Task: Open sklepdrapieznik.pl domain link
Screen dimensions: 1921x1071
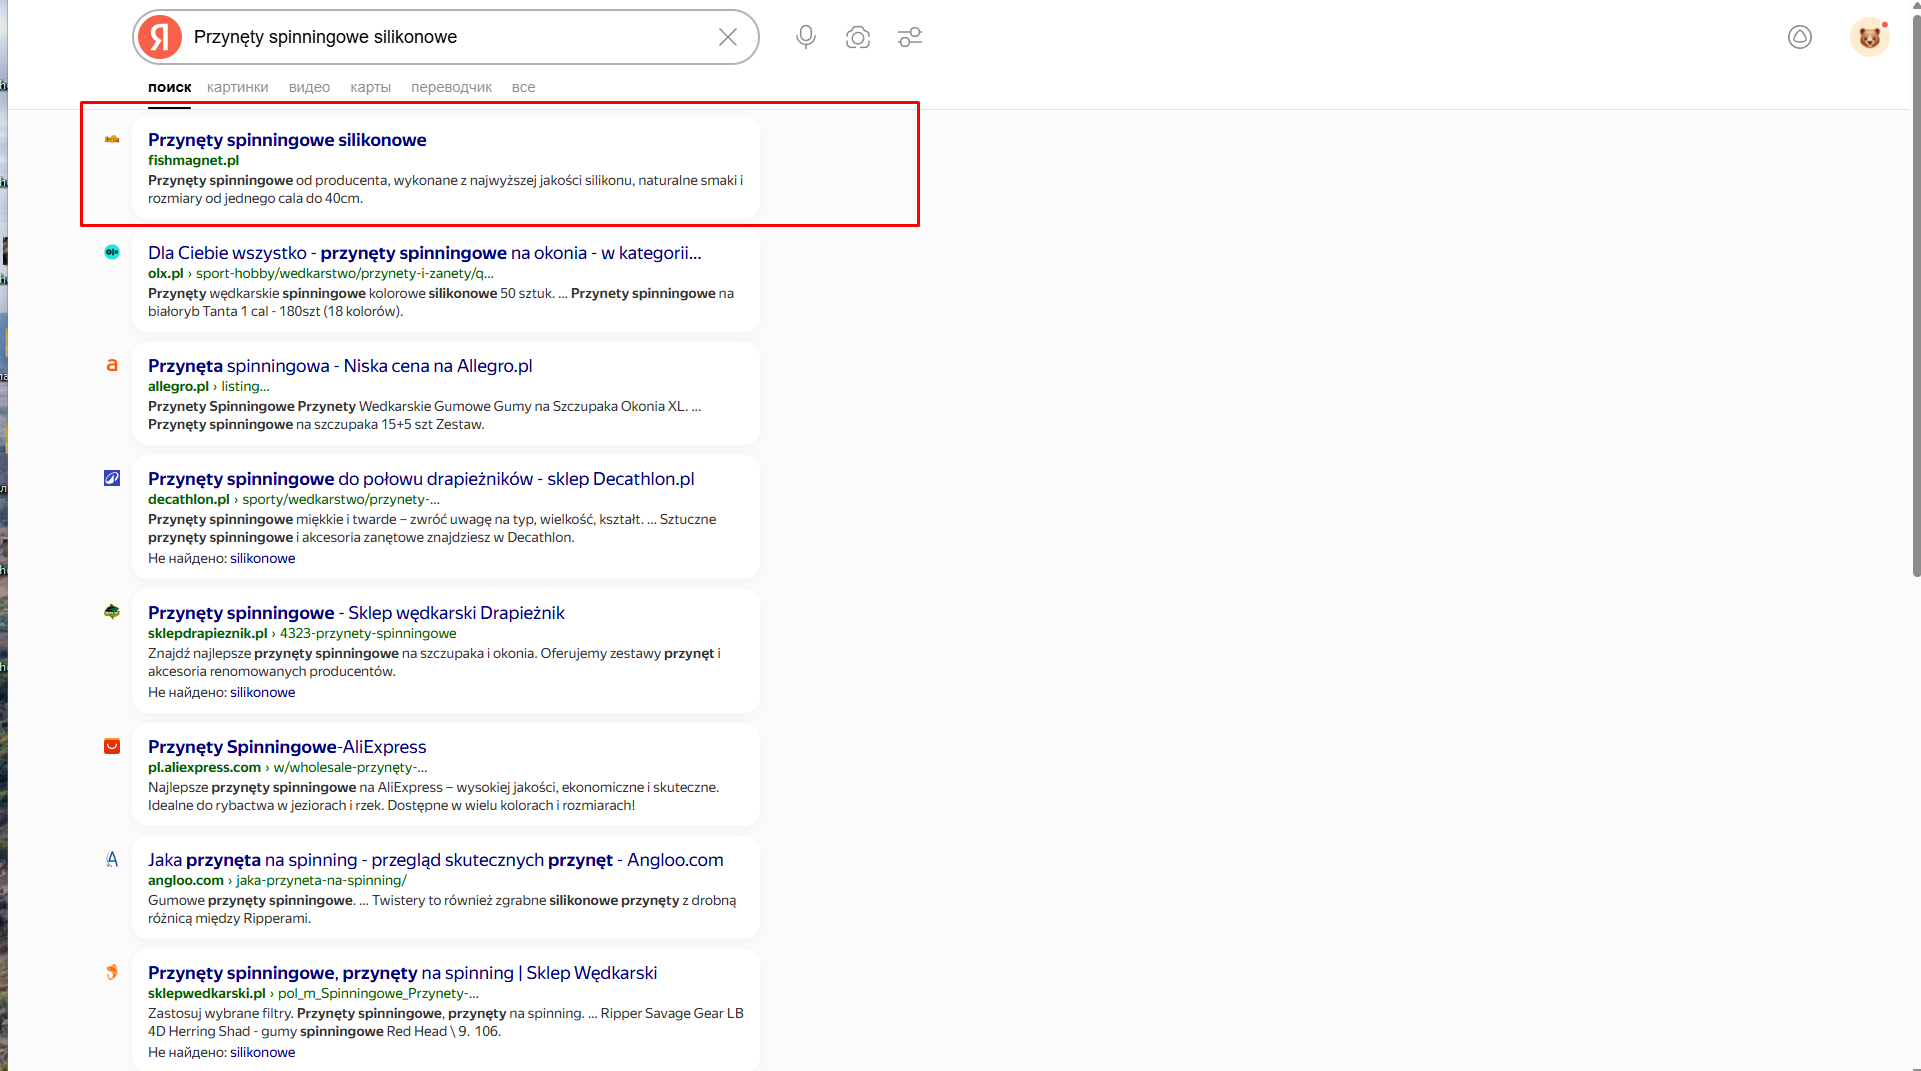Action: [x=208, y=633]
